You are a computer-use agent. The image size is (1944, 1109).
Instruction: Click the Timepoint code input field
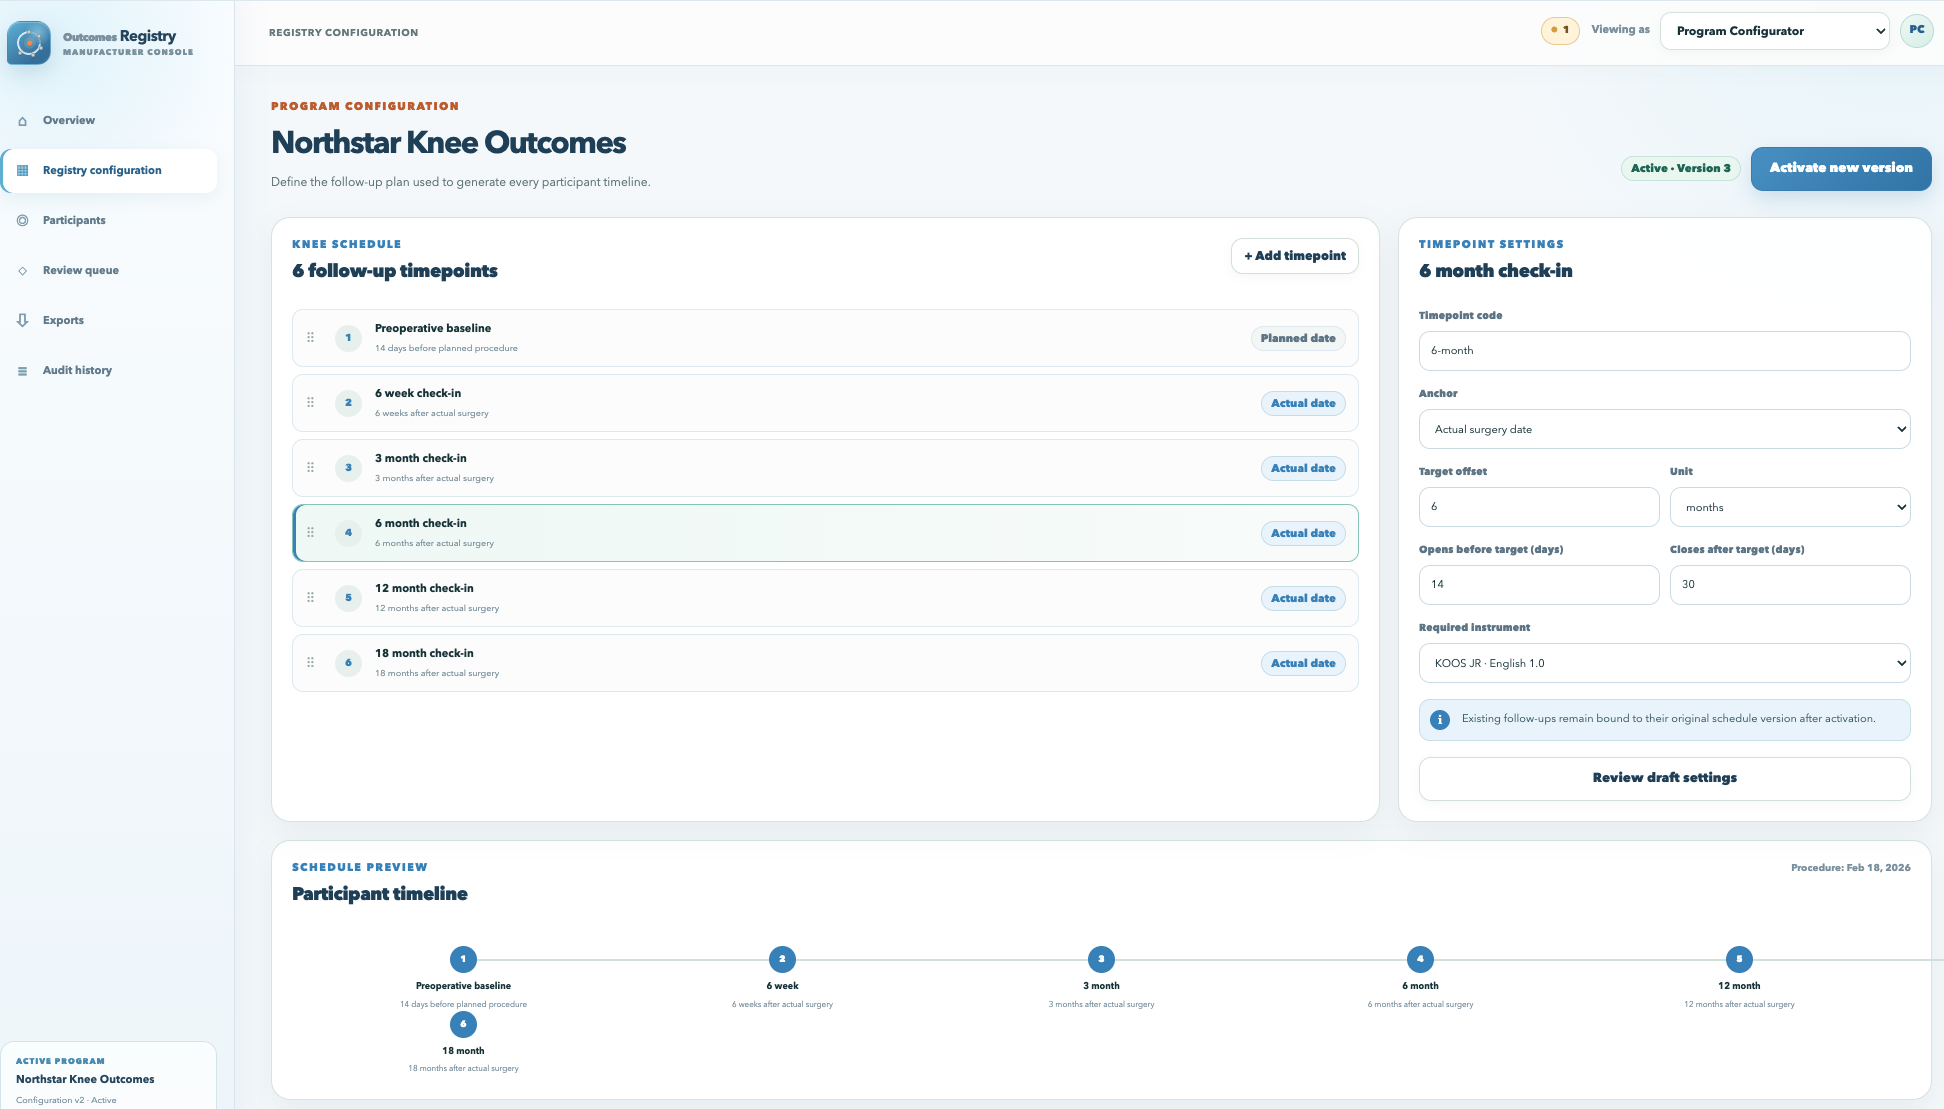tap(1664, 351)
